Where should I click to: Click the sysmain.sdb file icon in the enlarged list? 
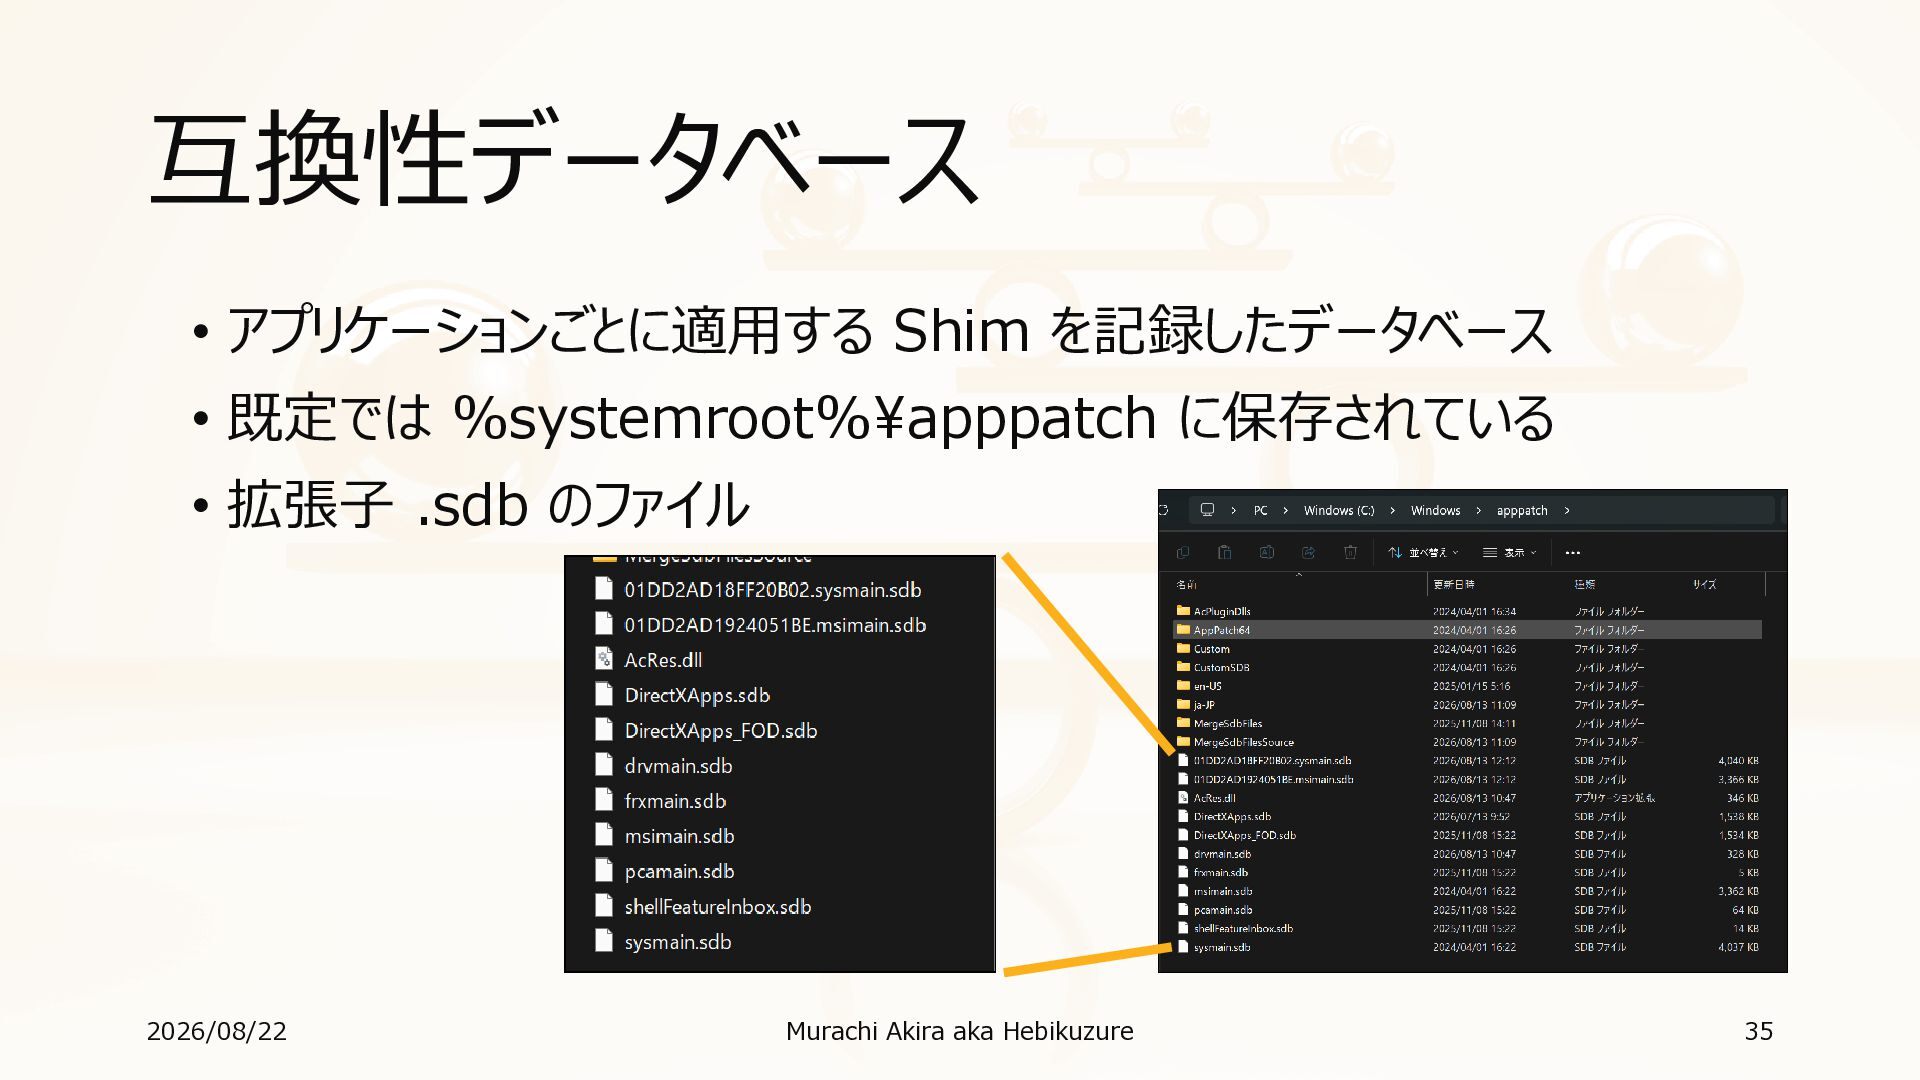click(604, 941)
